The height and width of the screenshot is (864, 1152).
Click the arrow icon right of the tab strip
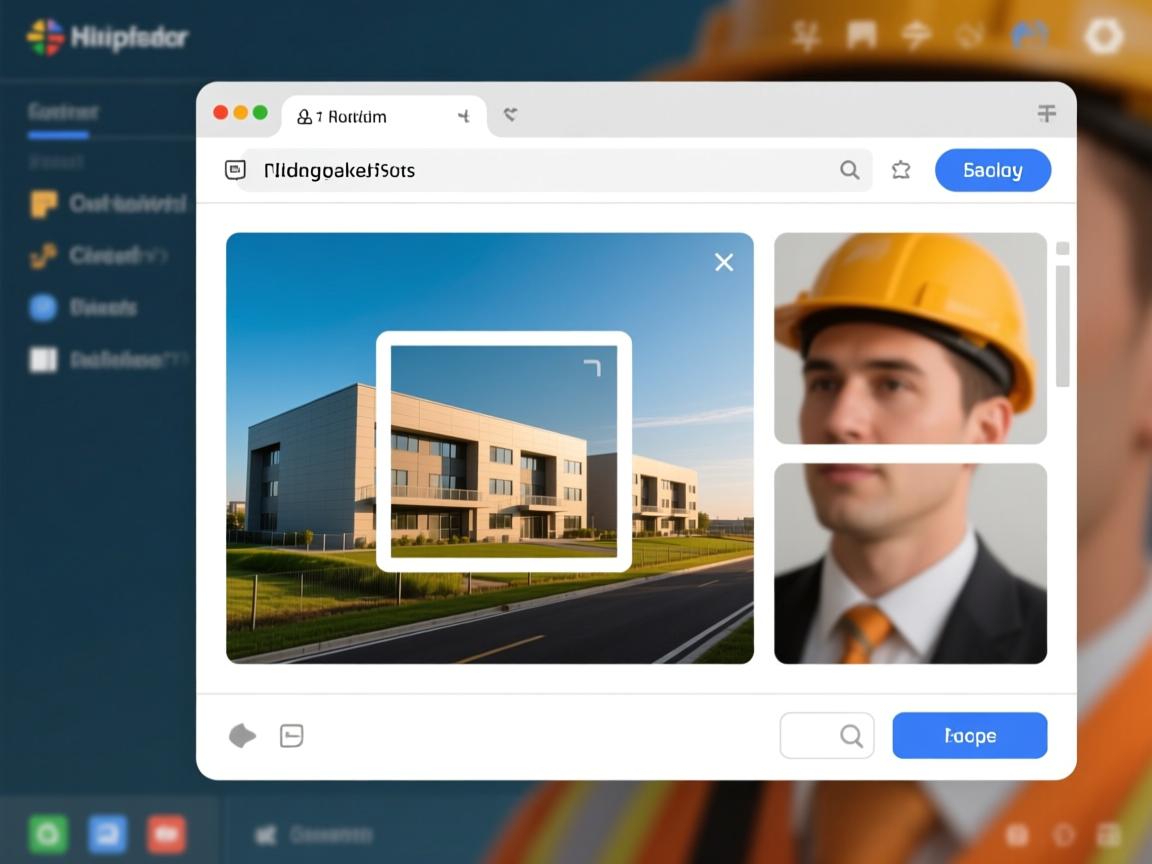[x=510, y=115]
